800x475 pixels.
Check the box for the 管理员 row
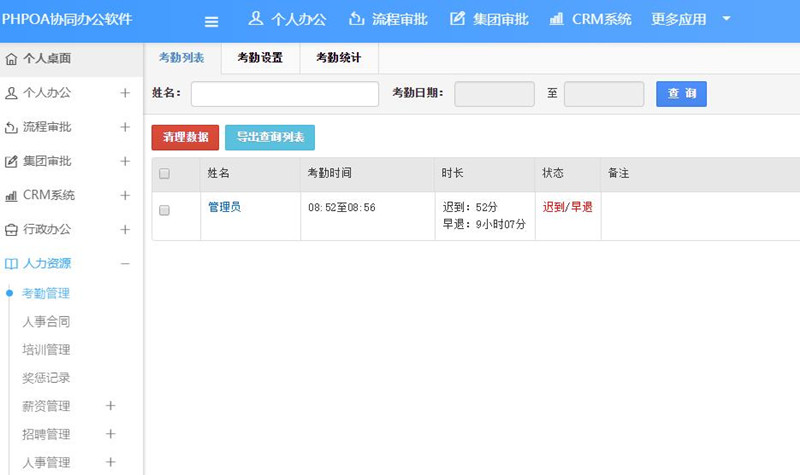(165, 210)
